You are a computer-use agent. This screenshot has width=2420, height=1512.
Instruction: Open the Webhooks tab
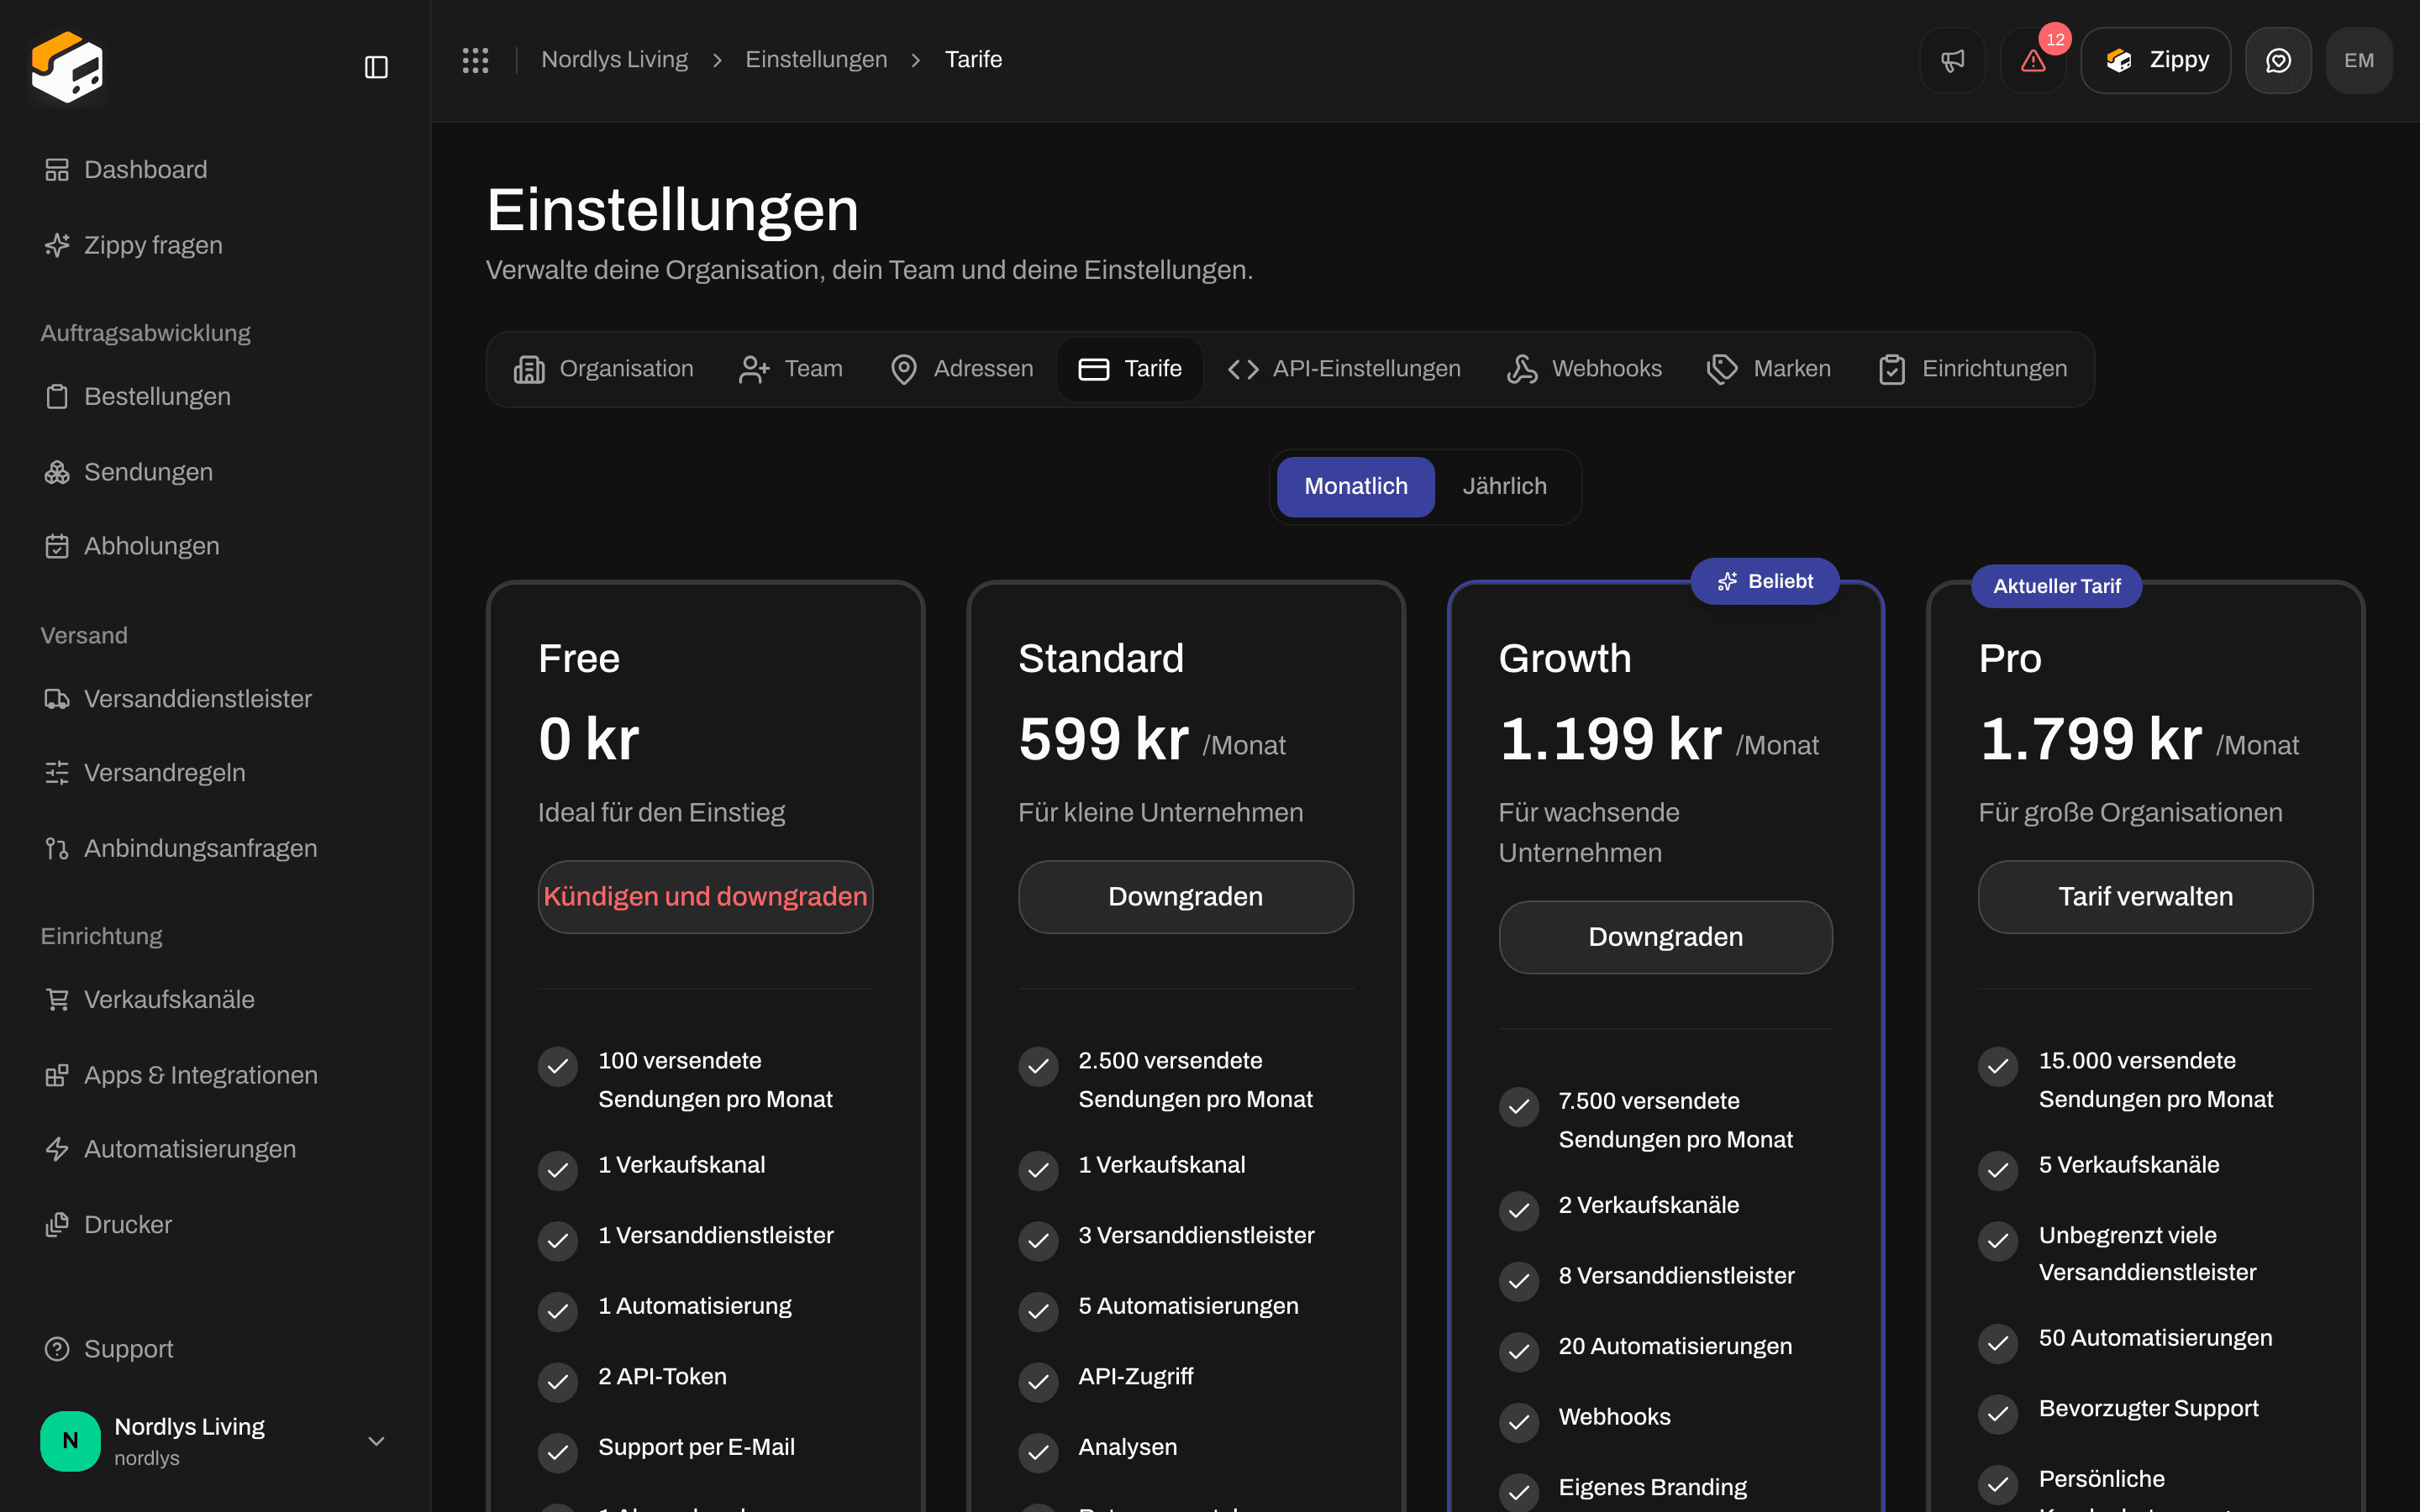[1584, 369]
